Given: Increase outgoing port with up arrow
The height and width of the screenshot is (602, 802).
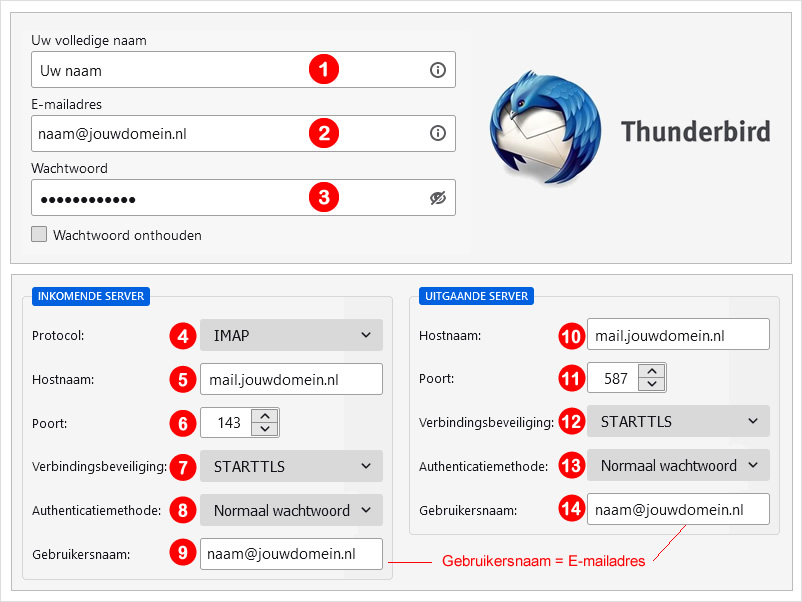Looking at the screenshot, I should [652, 371].
